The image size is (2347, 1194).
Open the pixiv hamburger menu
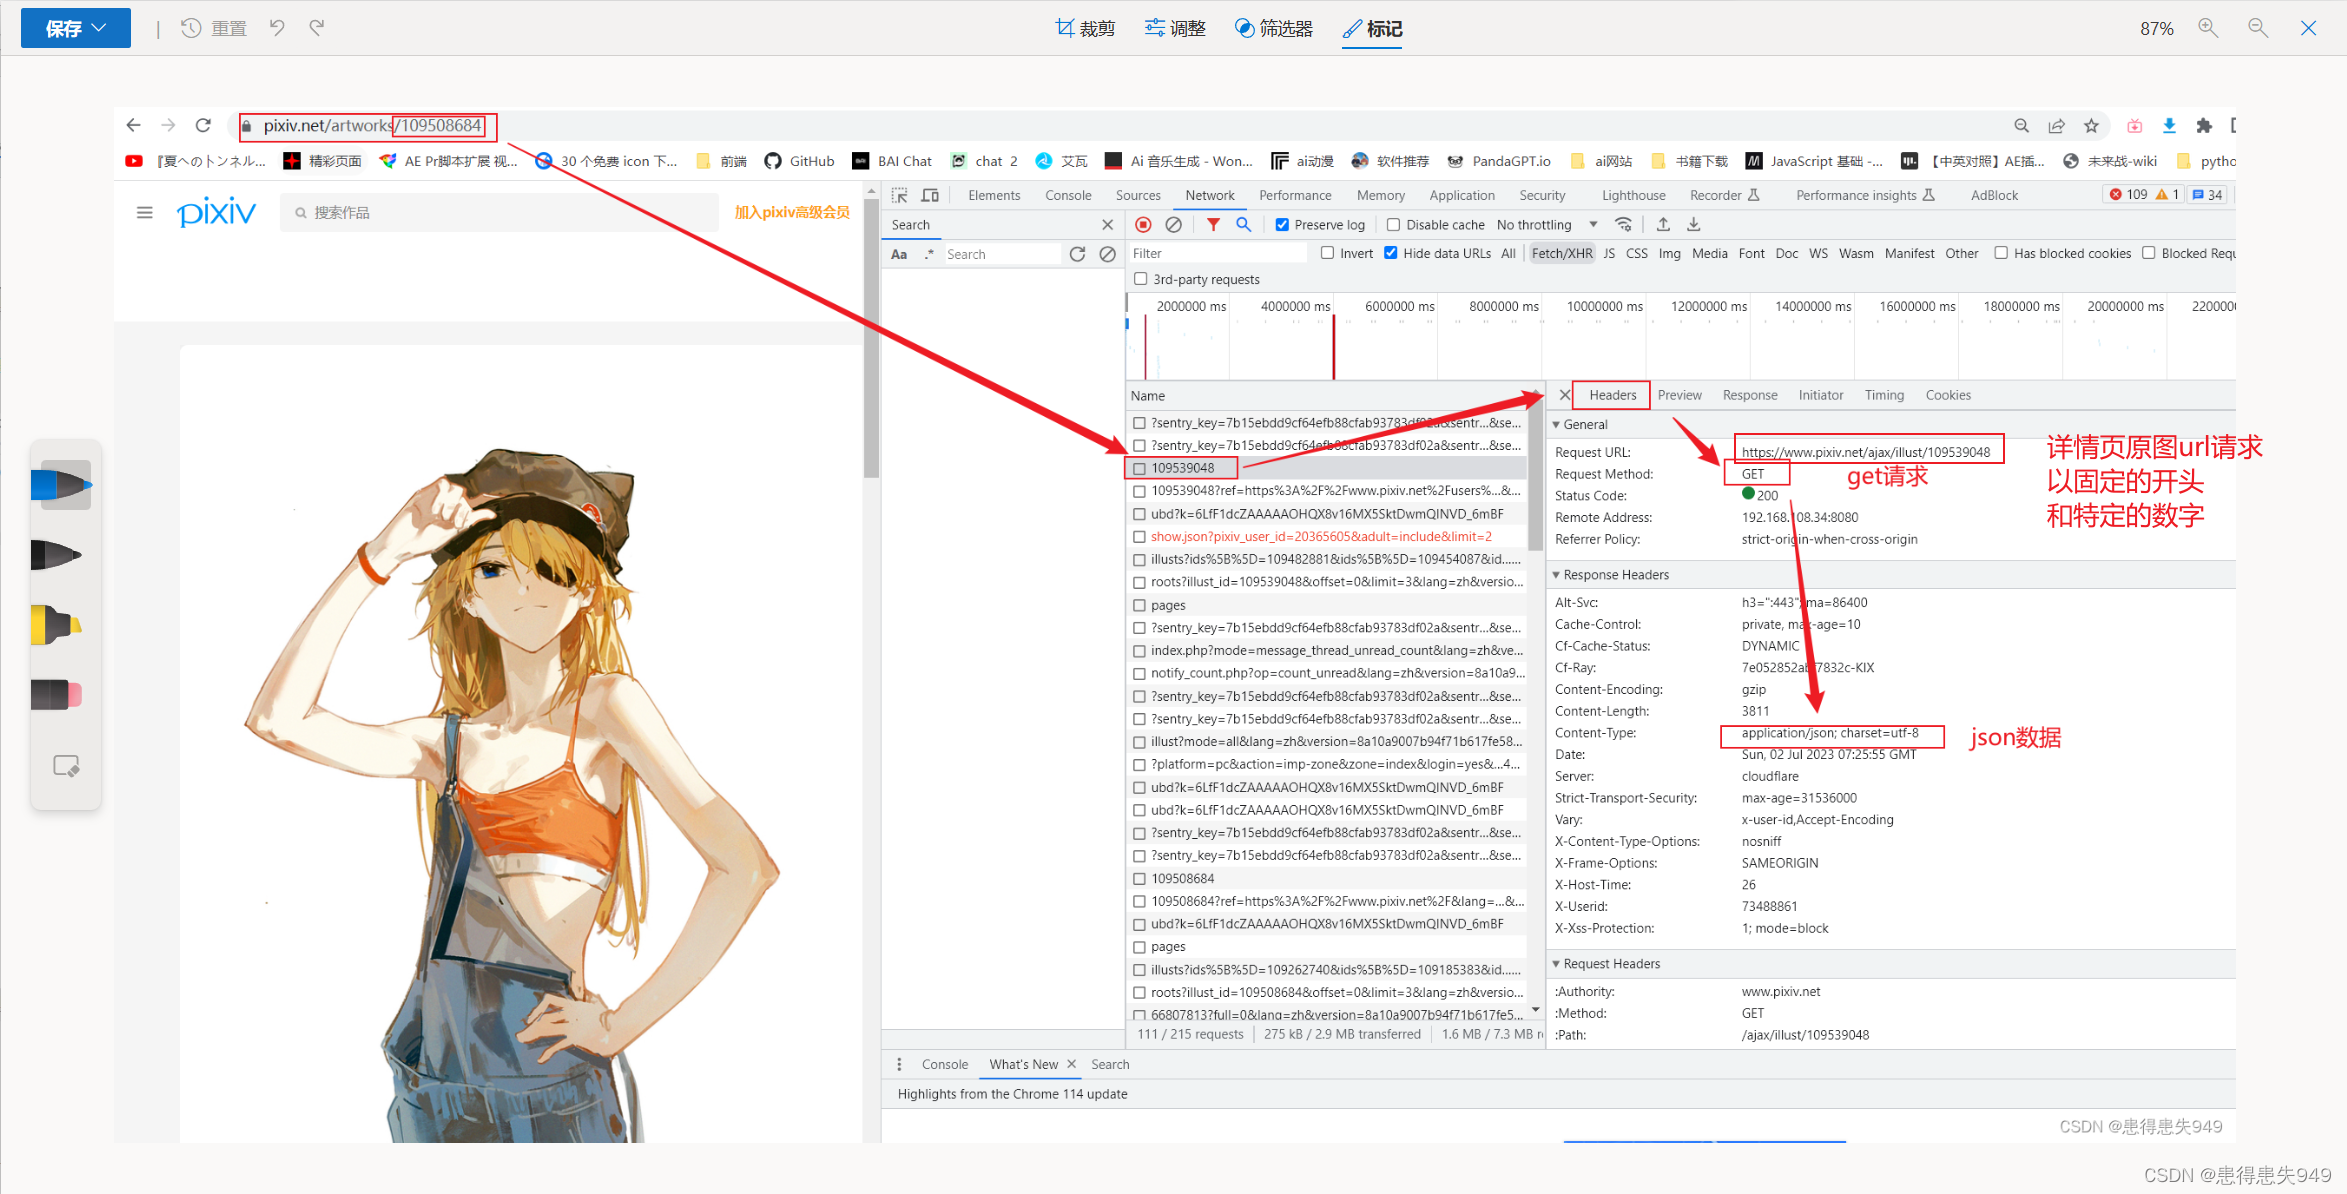pyautogui.click(x=145, y=212)
